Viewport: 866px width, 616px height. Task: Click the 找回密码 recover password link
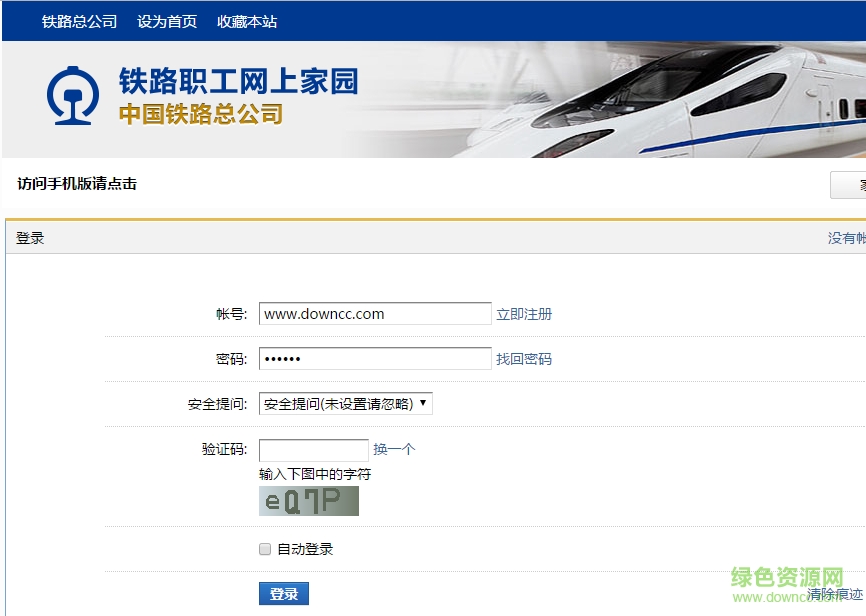524,359
